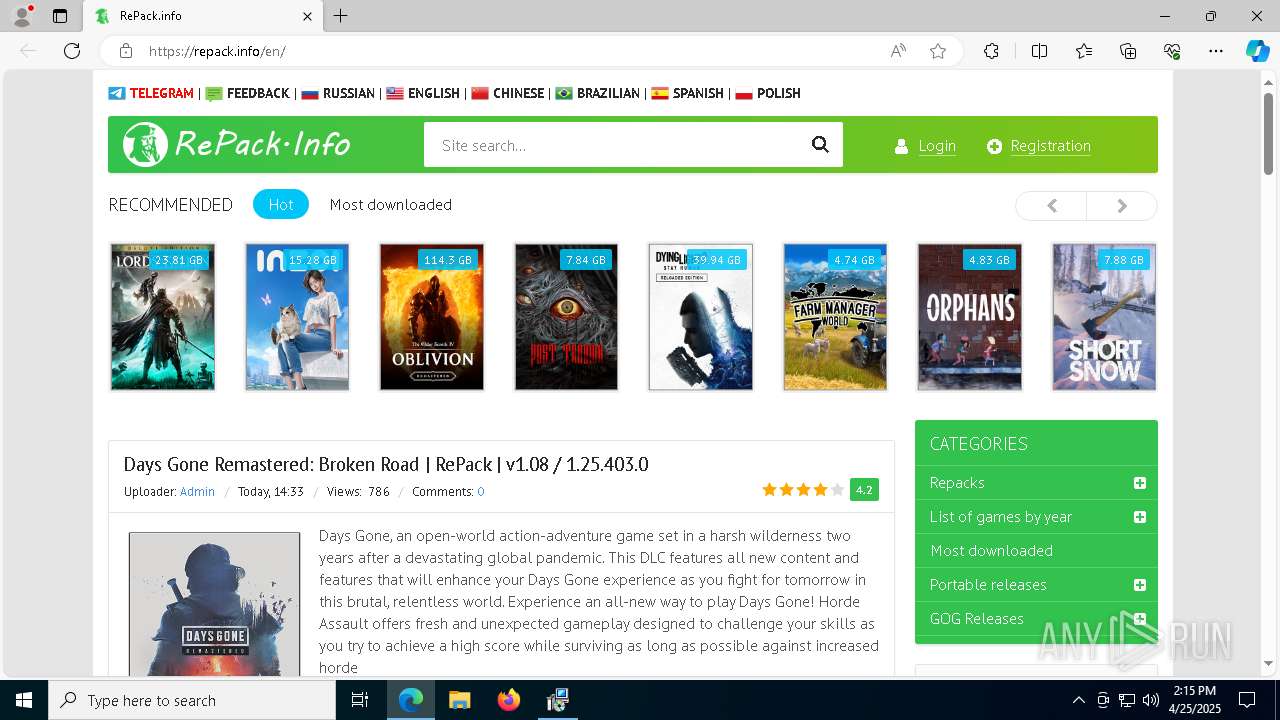Select the Hot recommended tab
The image size is (1280, 720).
[281, 204]
